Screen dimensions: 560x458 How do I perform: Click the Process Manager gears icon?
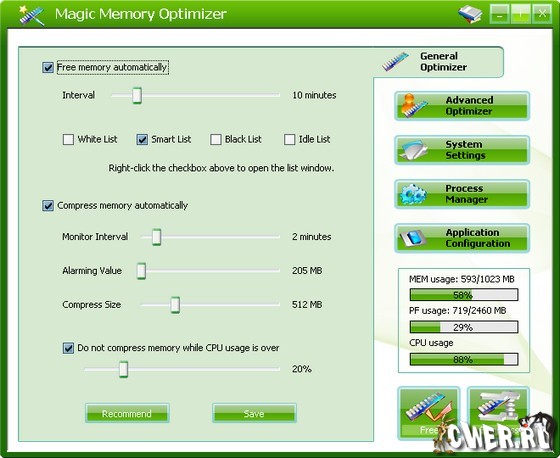point(413,194)
